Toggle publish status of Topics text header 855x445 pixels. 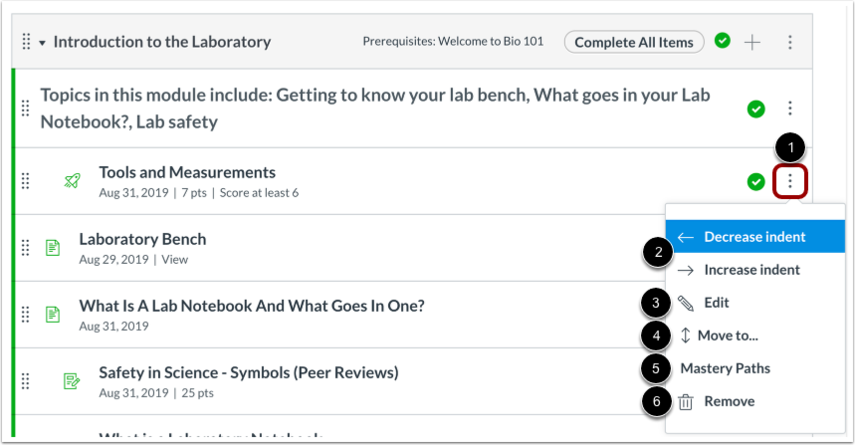[756, 109]
